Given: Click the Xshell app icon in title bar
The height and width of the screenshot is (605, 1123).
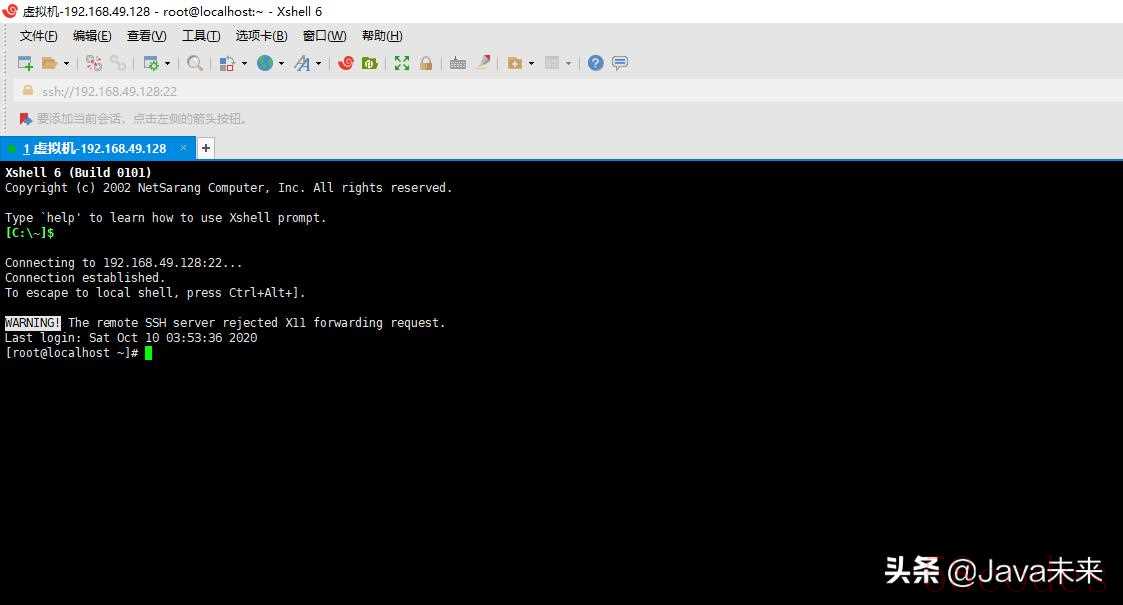Looking at the screenshot, I should click(10, 11).
